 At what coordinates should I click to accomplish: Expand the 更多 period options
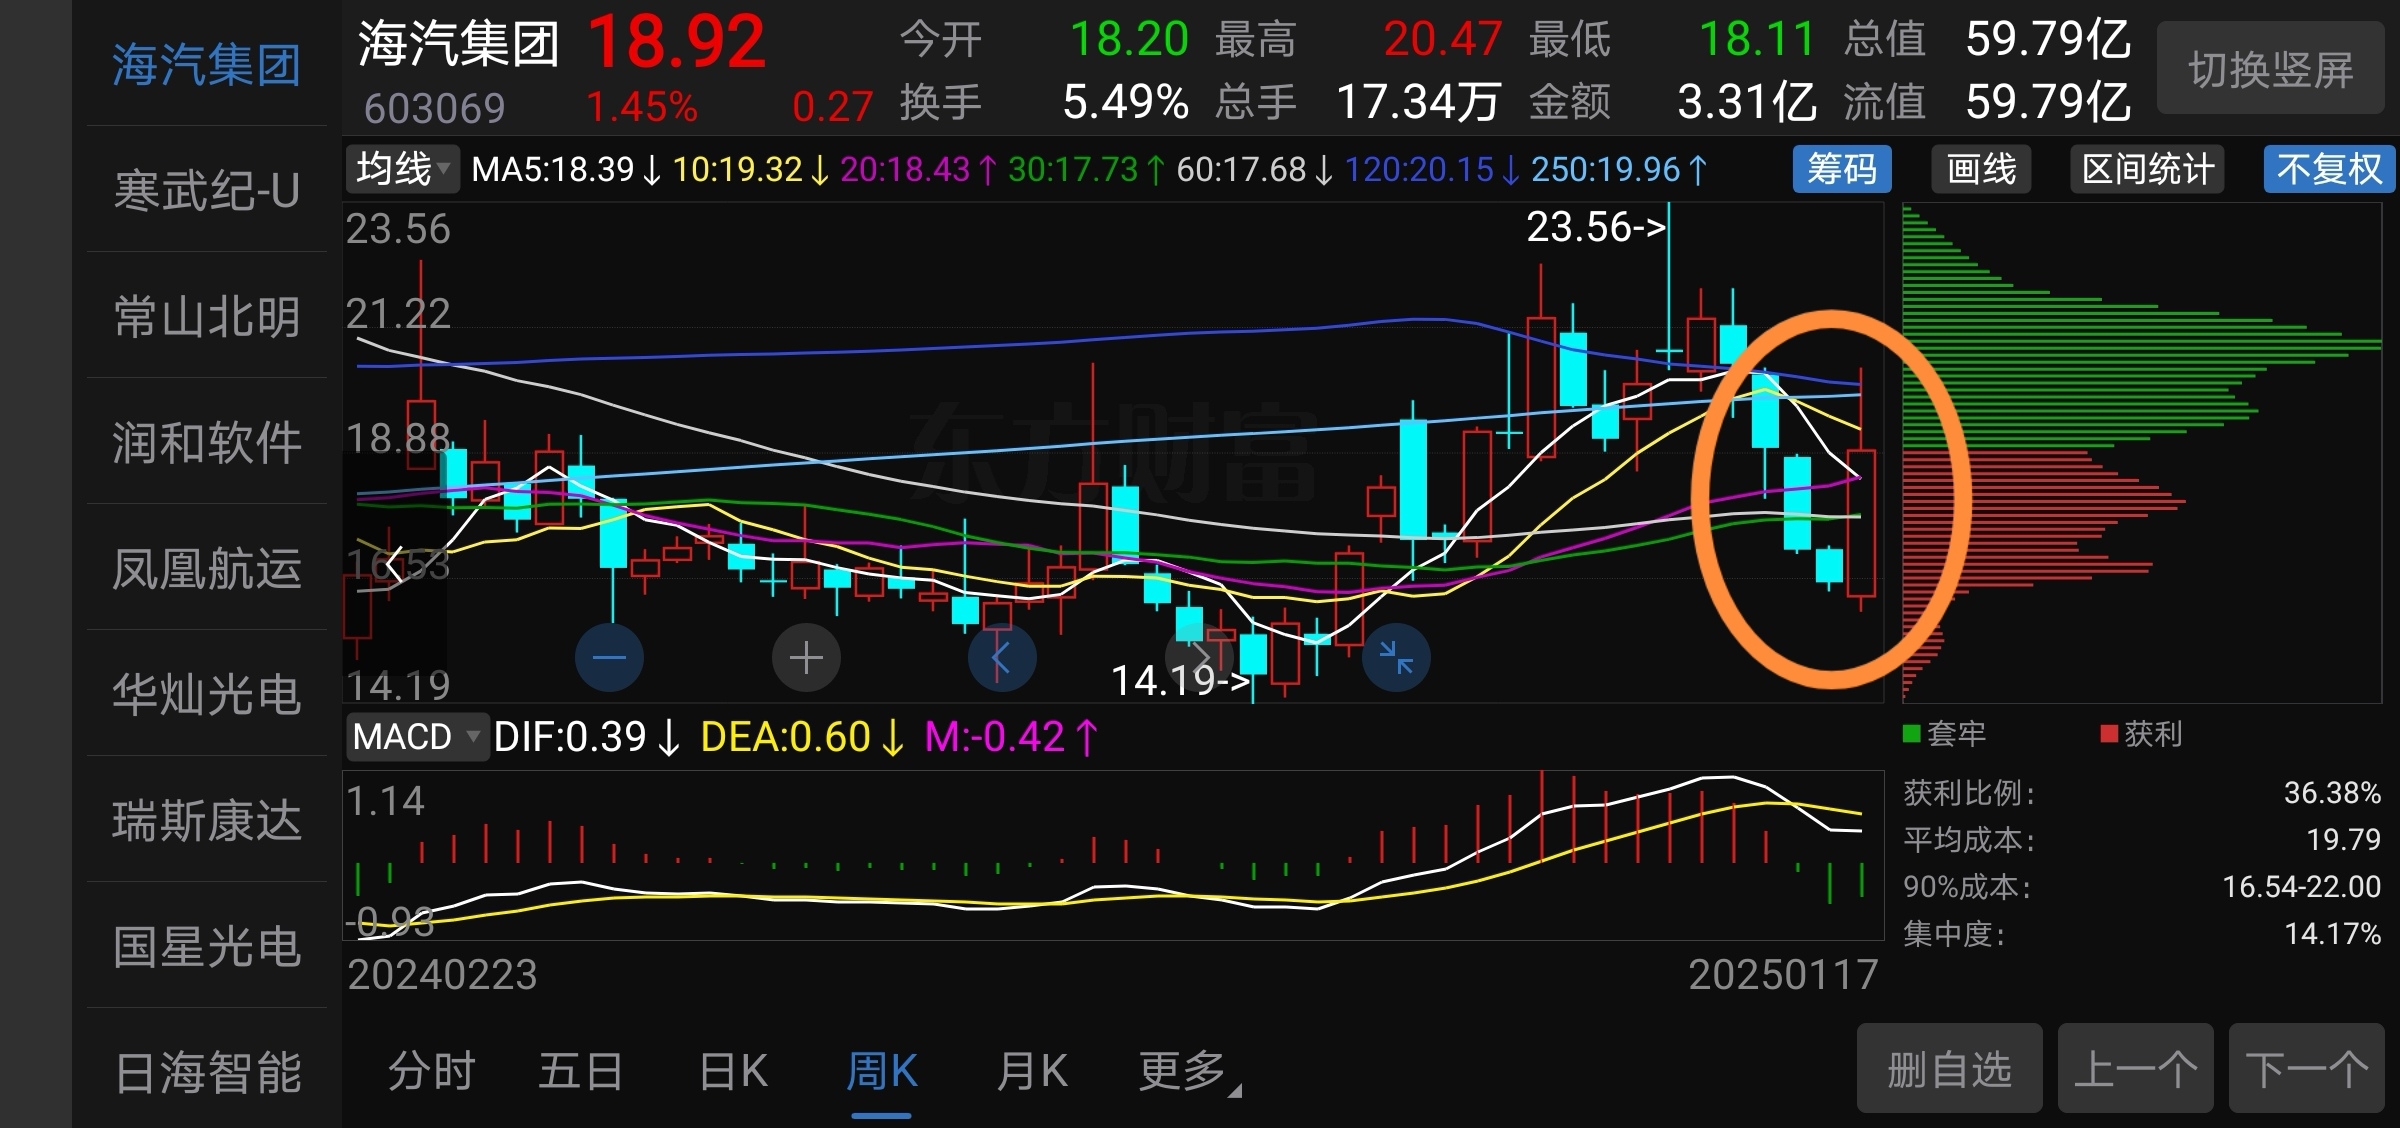coord(1187,1072)
